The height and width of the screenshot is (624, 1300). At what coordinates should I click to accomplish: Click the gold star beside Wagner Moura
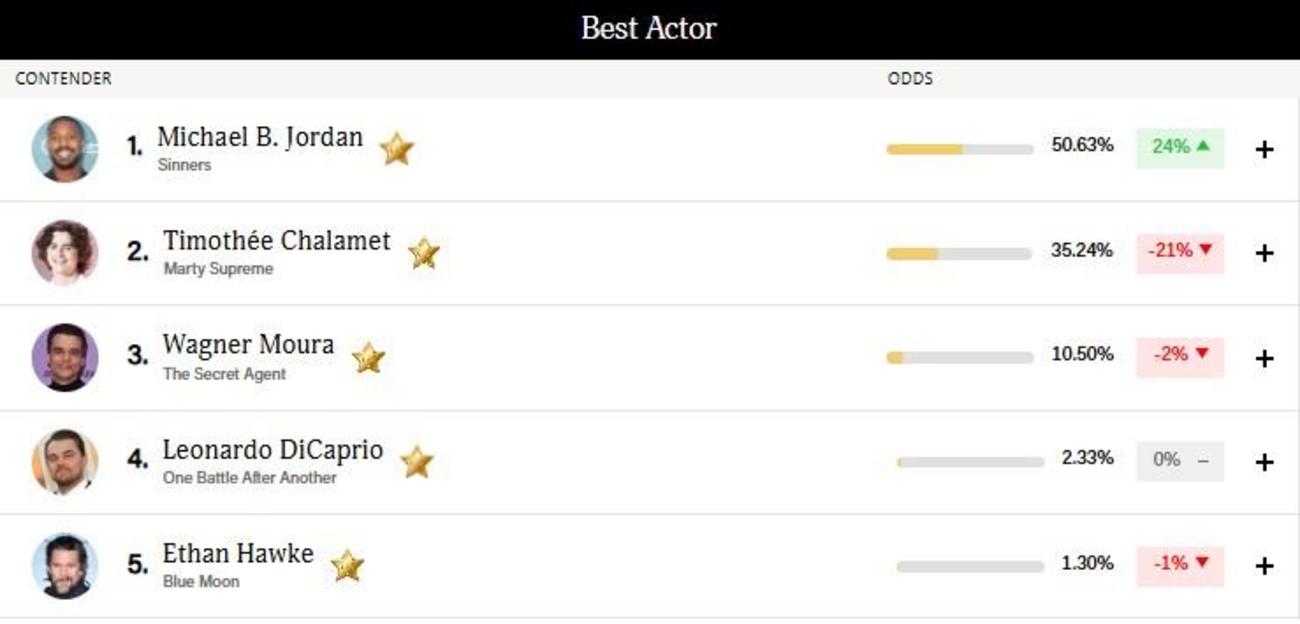(368, 358)
